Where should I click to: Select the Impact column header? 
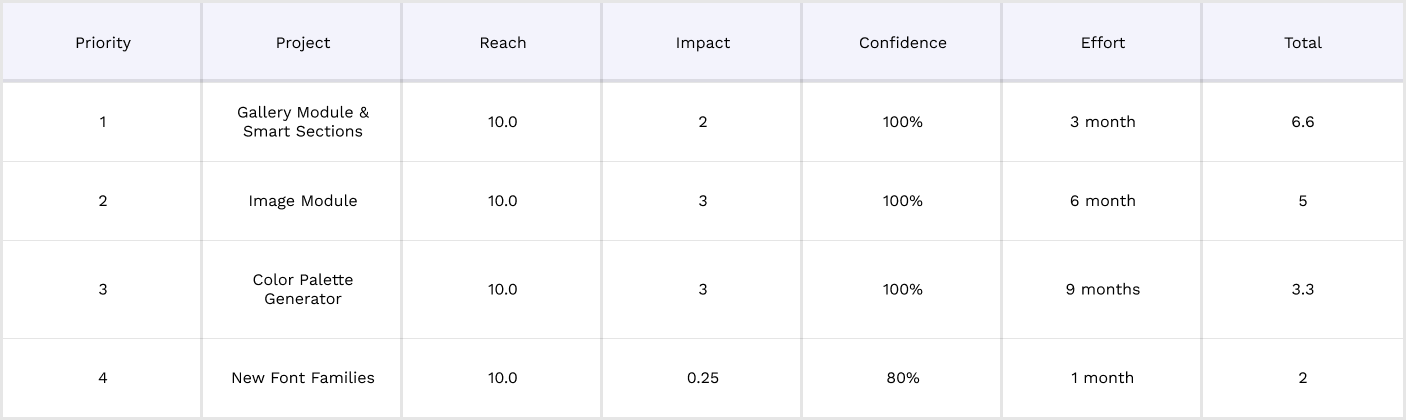[702, 42]
